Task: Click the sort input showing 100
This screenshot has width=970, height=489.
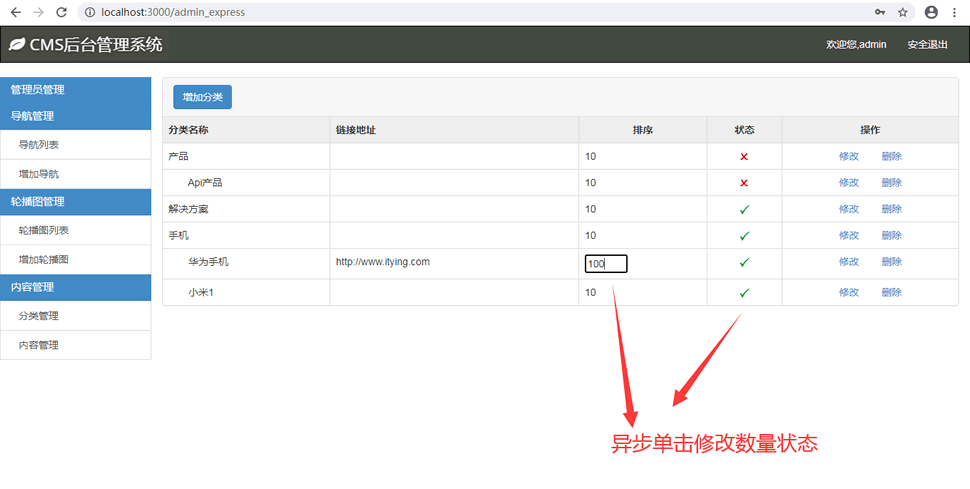Action: click(606, 264)
